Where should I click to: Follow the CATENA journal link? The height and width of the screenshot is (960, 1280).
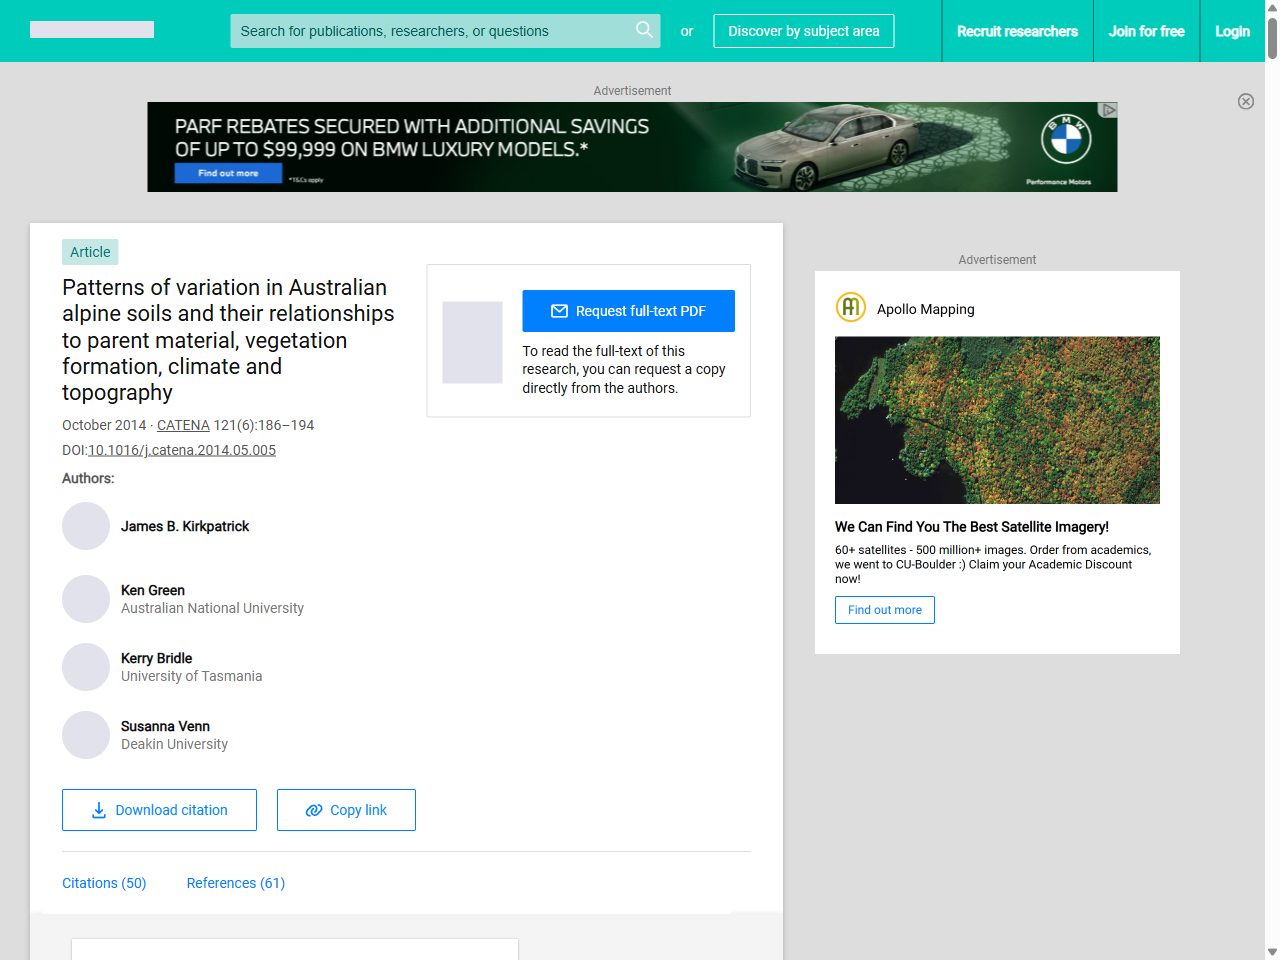(x=183, y=424)
